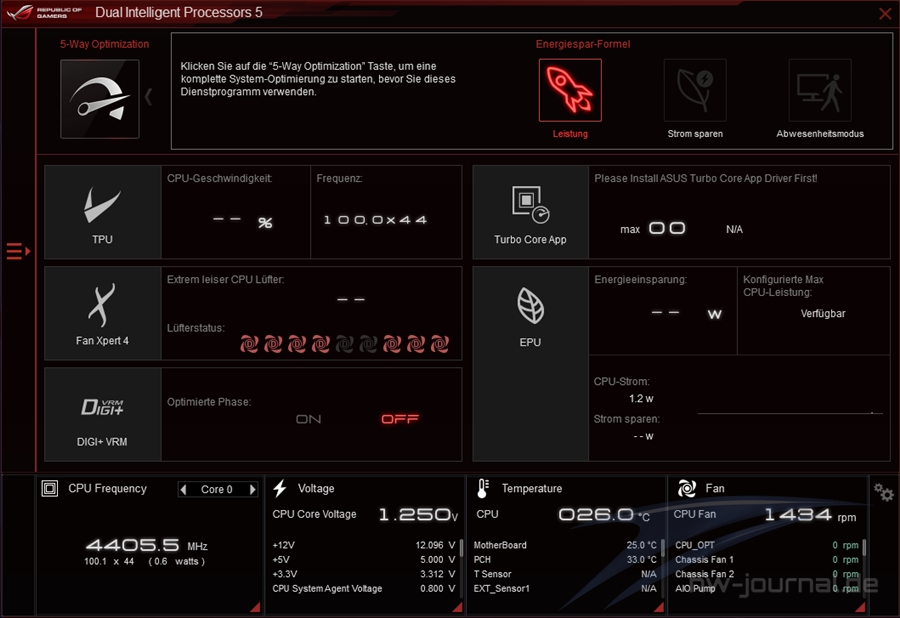Click the 4405.5 MHz frequency reading
This screenshot has width=900, height=618.
[x=147, y=545]
